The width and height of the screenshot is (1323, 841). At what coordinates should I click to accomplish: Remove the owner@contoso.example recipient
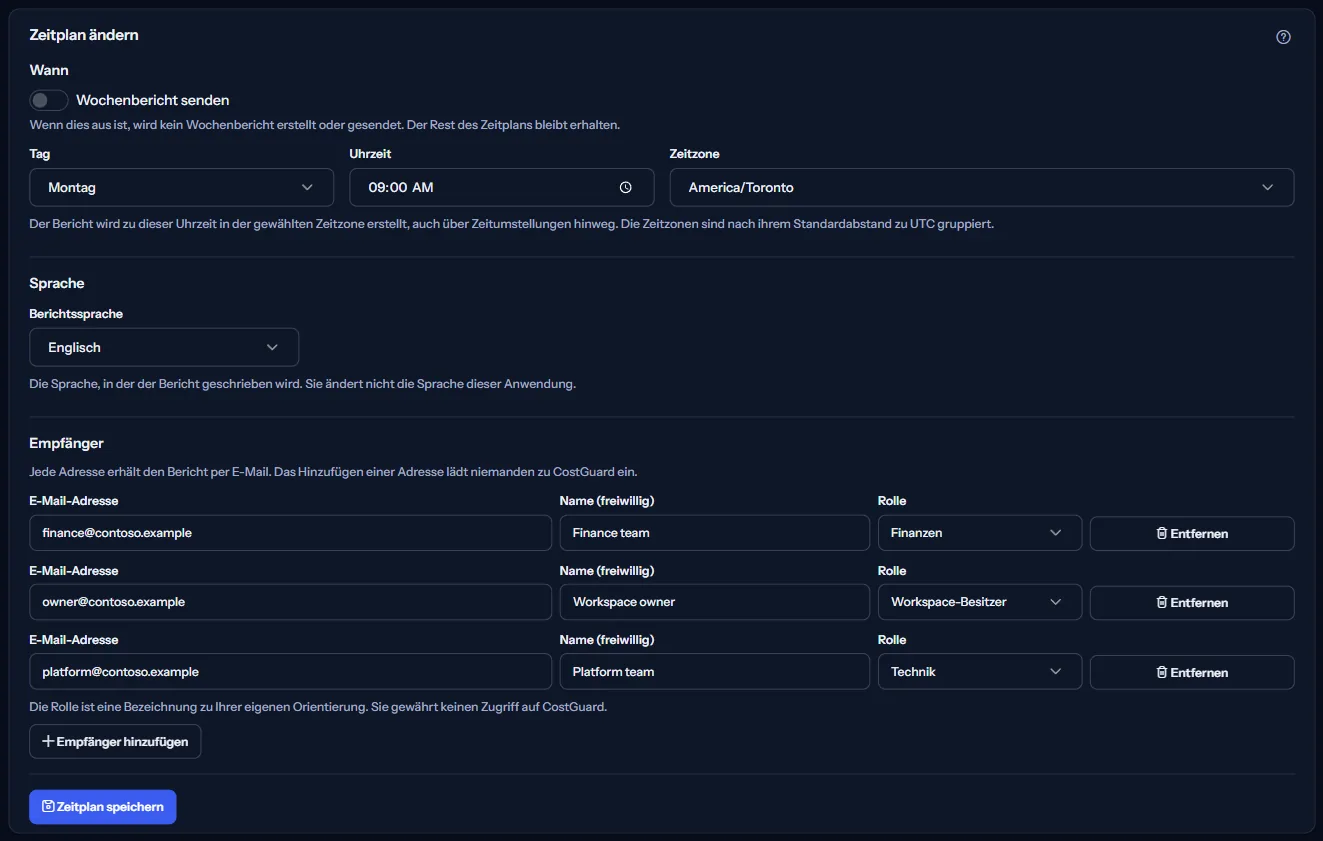(1192, 602)
